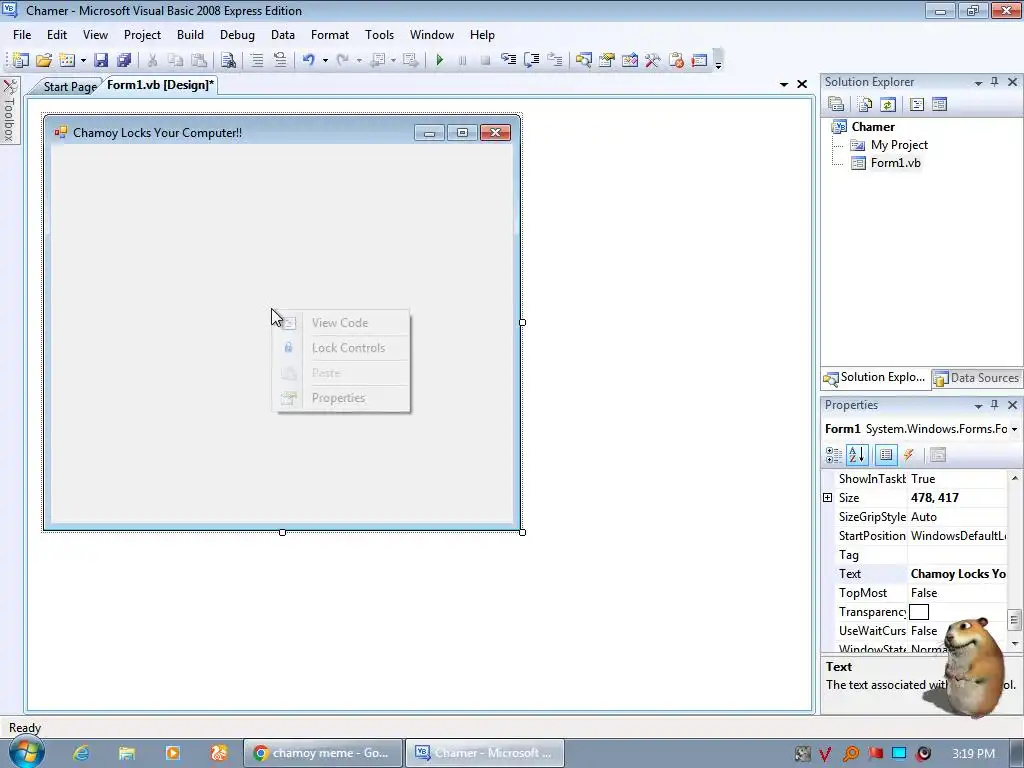
Task: Show Events lightning bolt in Properties panel
Action: point(909,455)
